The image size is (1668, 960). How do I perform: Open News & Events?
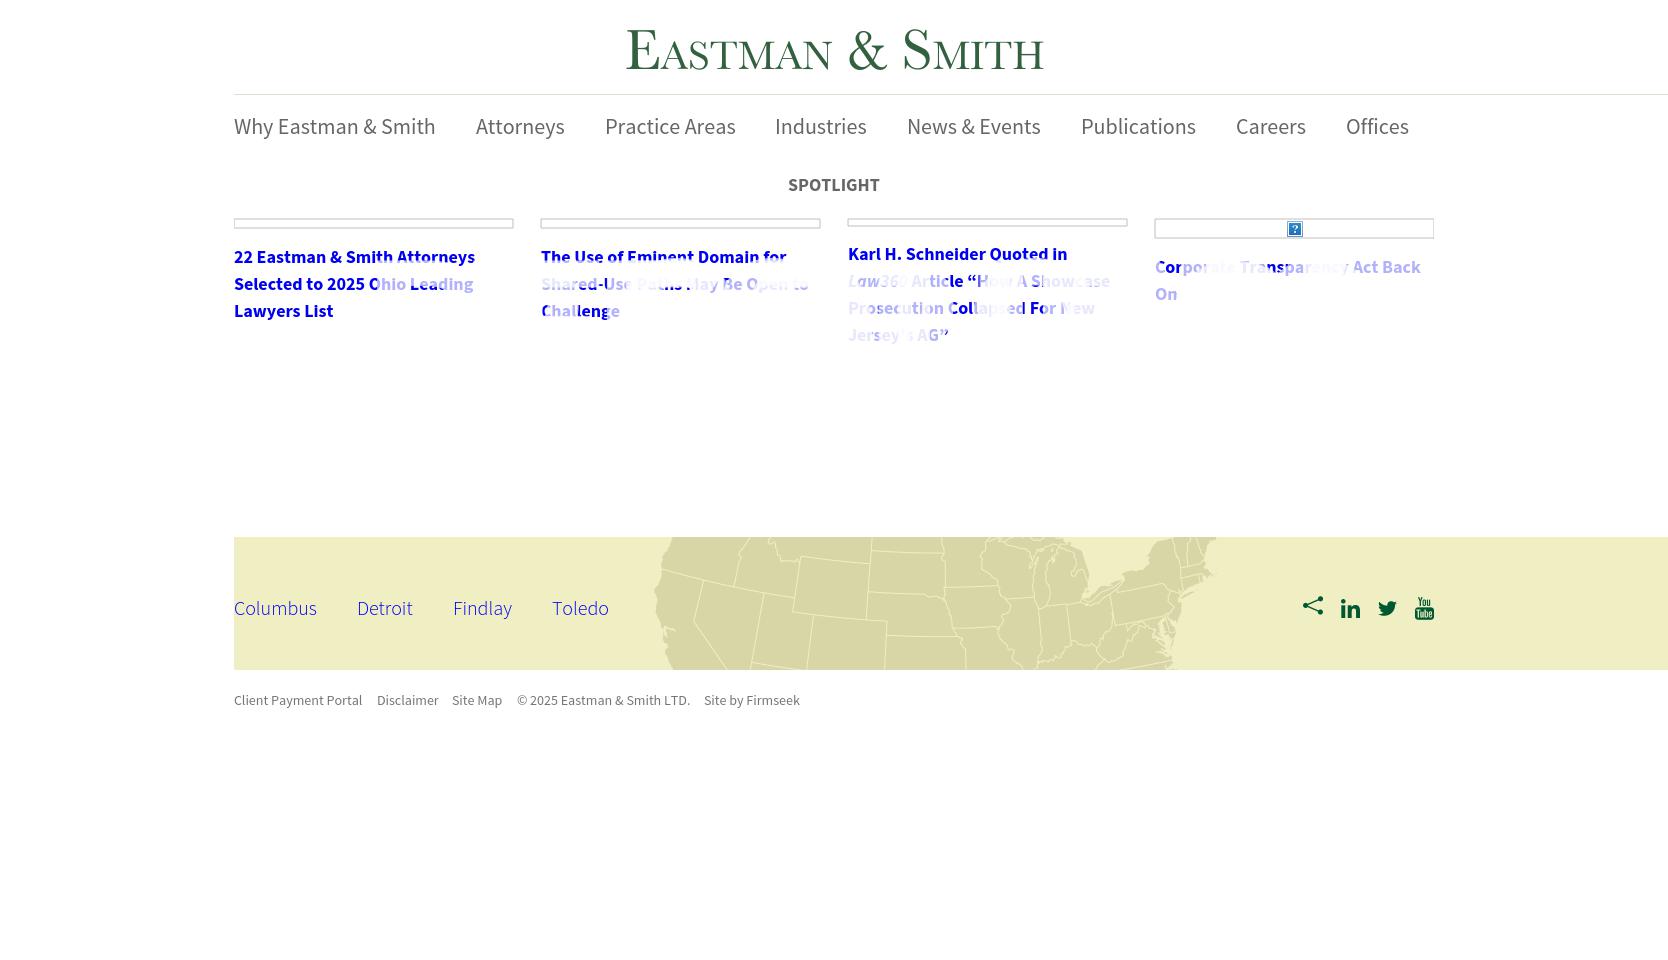(x=974, y=127)
